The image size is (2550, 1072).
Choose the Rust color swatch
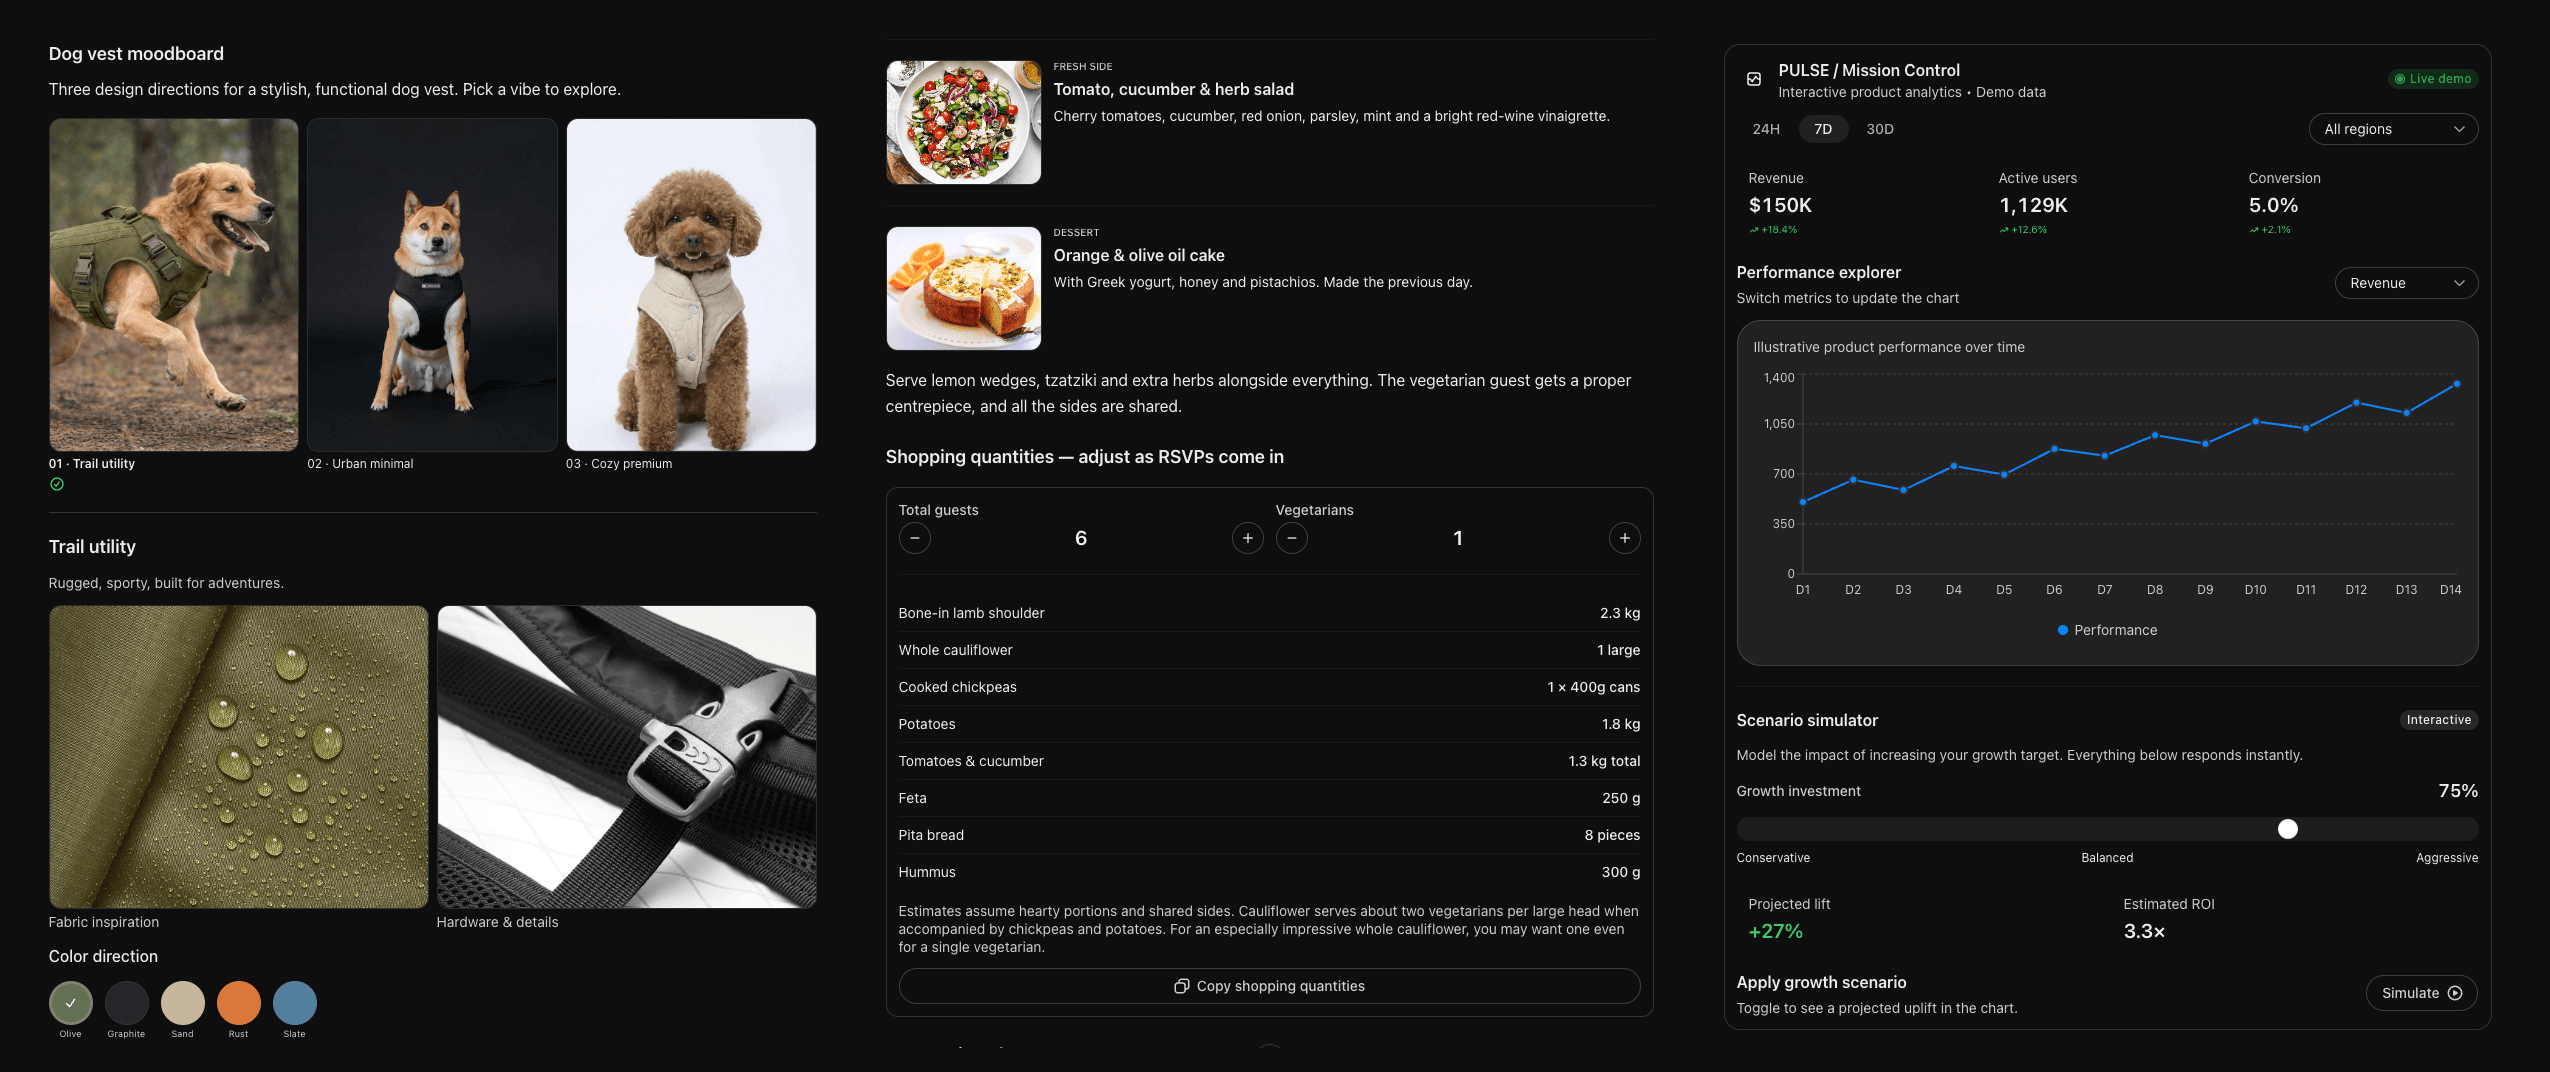(x=239, y=1003)
